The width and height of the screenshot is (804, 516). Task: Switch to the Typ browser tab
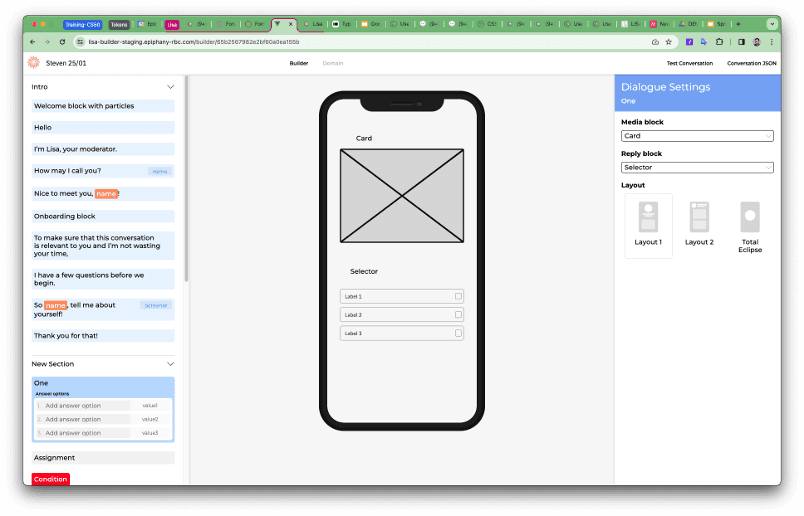pos(342,24)
